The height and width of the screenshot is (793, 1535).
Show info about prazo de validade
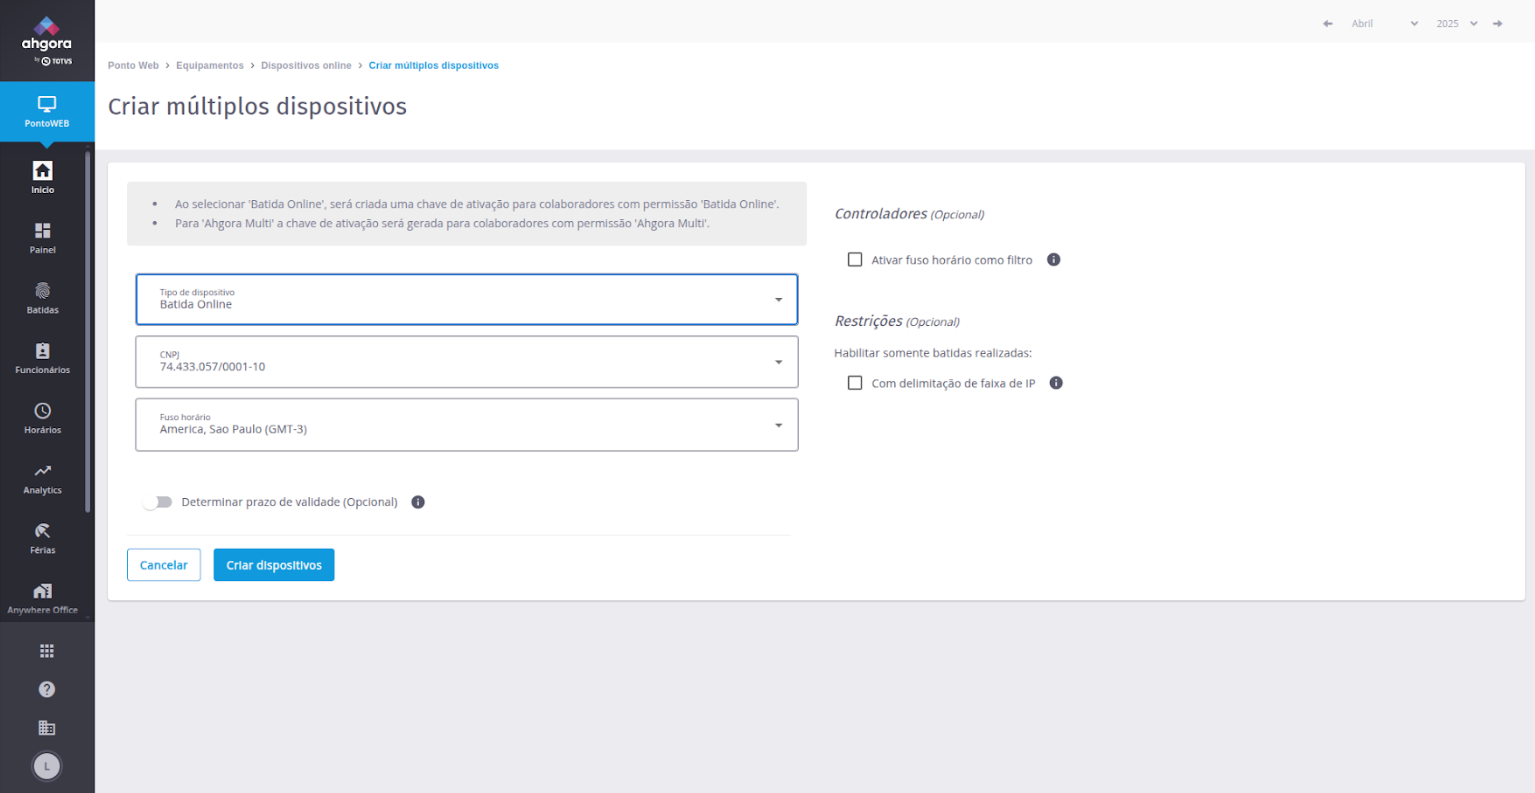click(x=418, y=502)
